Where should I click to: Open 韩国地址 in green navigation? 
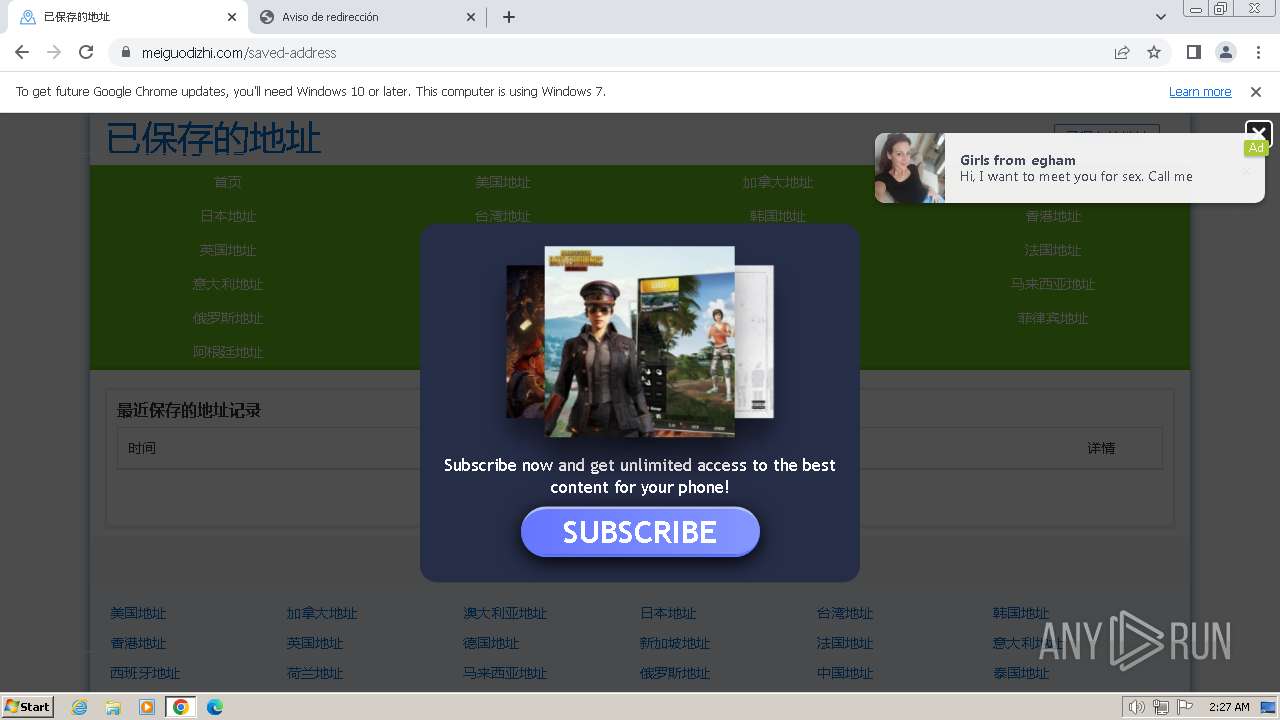(x=778, y=216)
